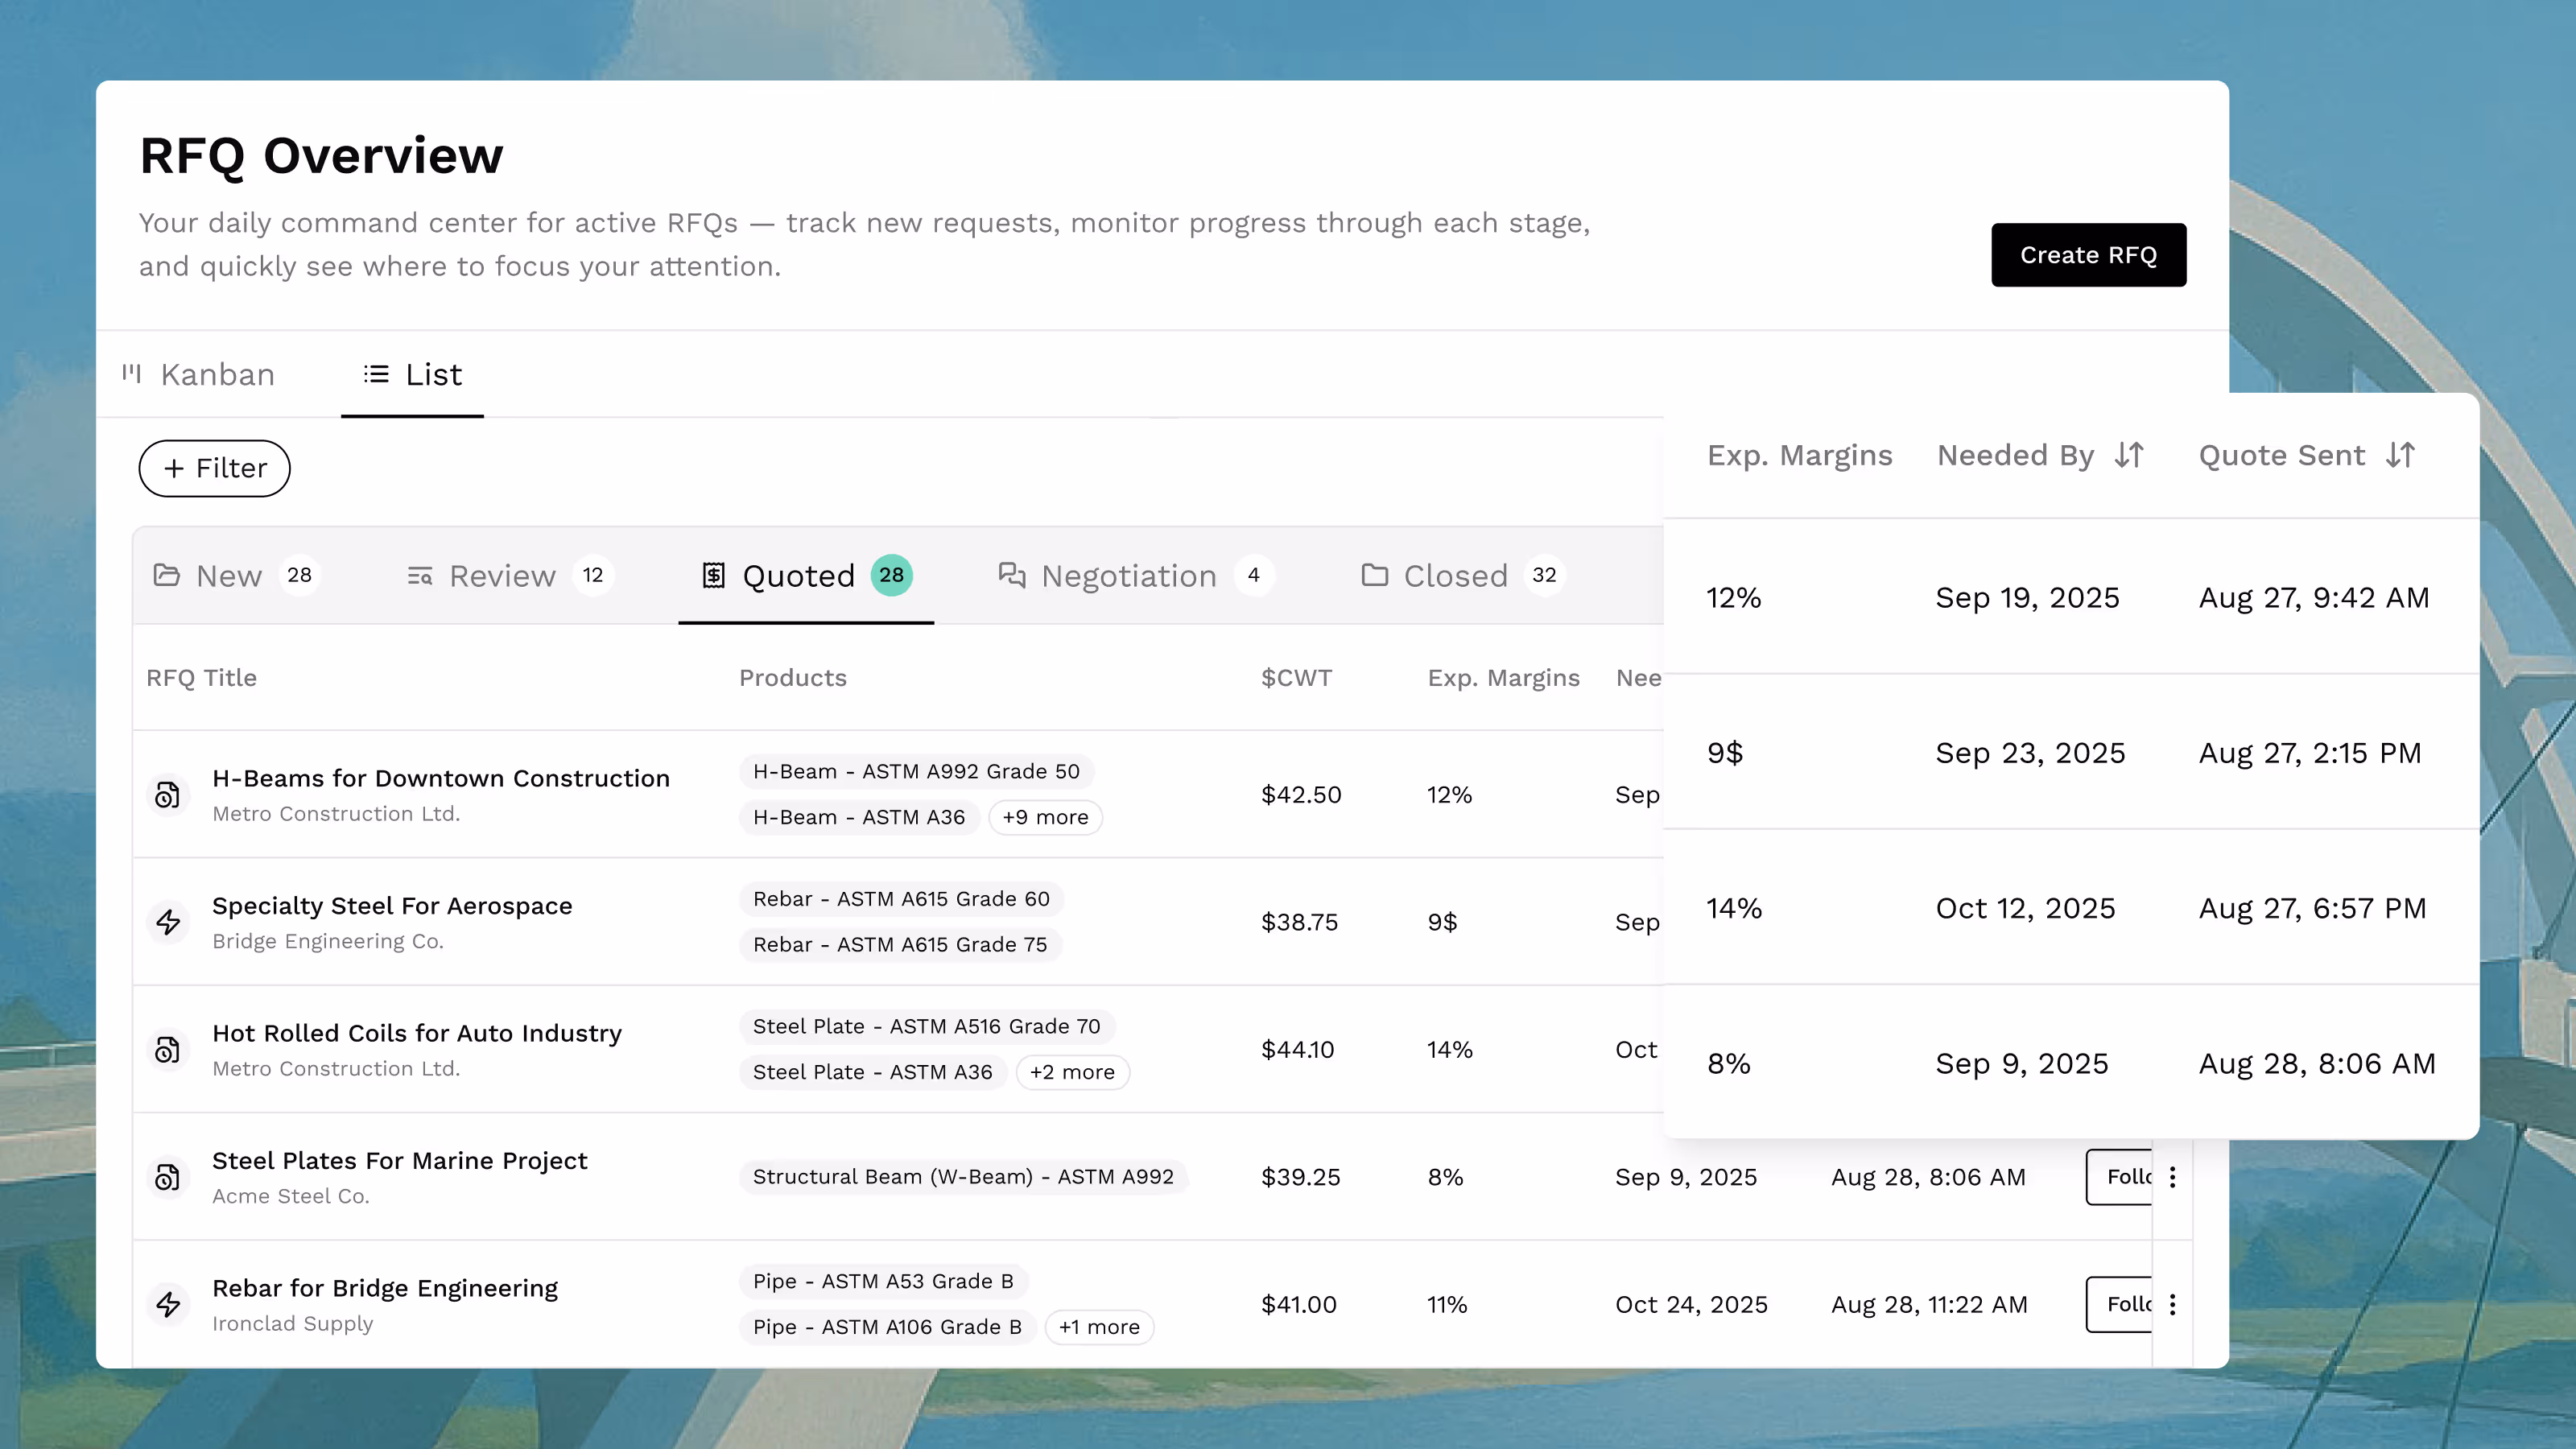Open three-dot menu for Steel Plates row

pyautogui.click(x=2172, y=1177)
